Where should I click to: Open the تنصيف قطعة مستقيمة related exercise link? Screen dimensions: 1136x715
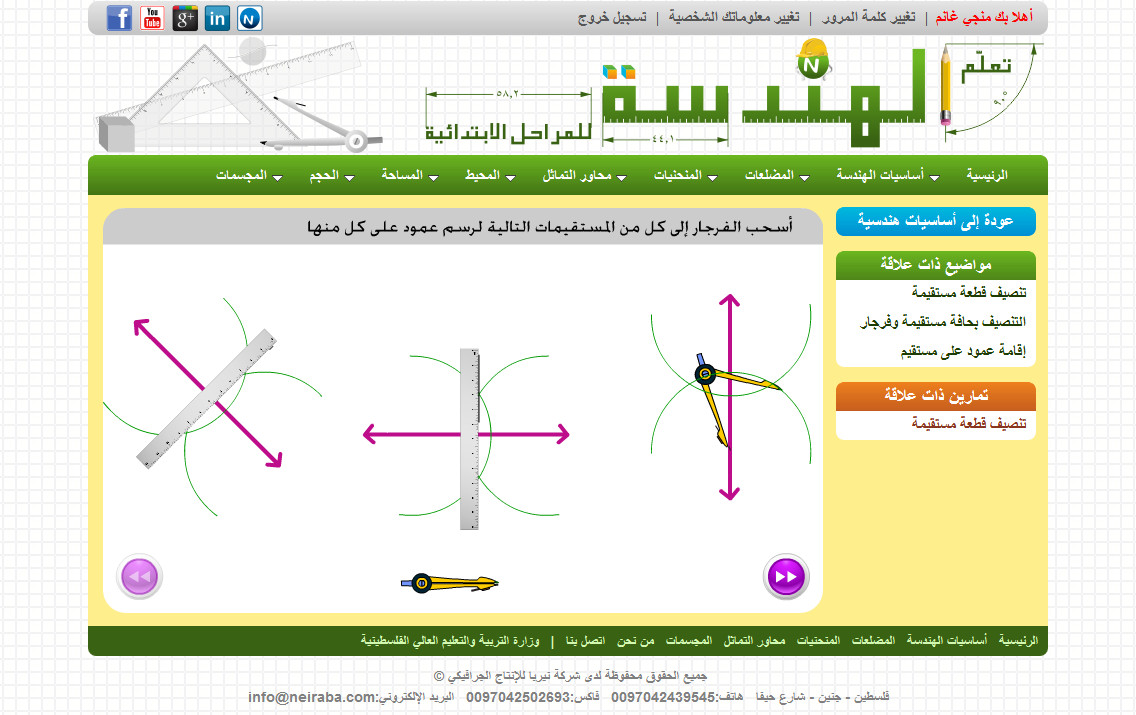point(968,424)
